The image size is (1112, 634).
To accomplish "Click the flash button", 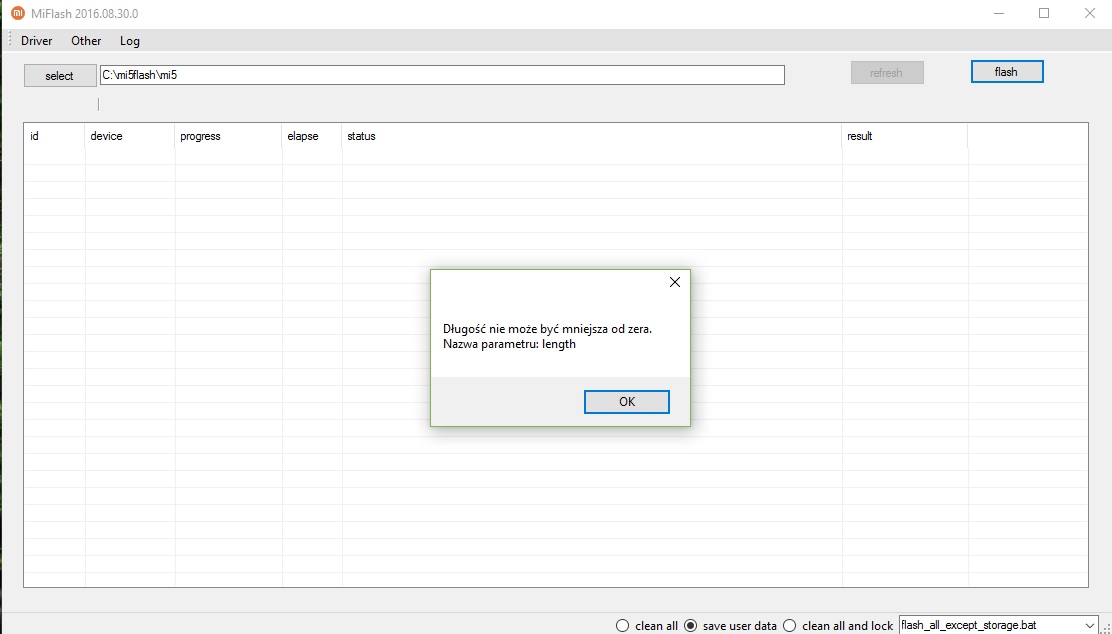I will [1006, 72].
